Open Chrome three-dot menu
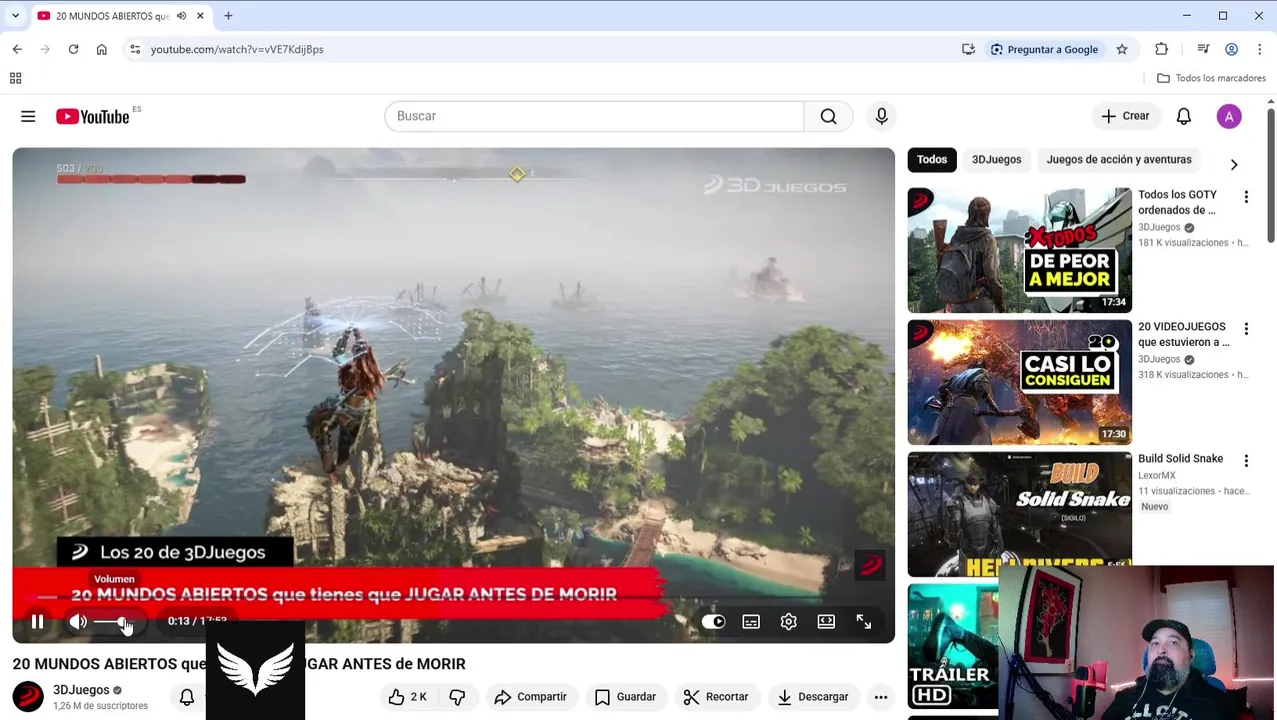The height and width of the screenshot is (720, 1277). tap(1259, 49)
